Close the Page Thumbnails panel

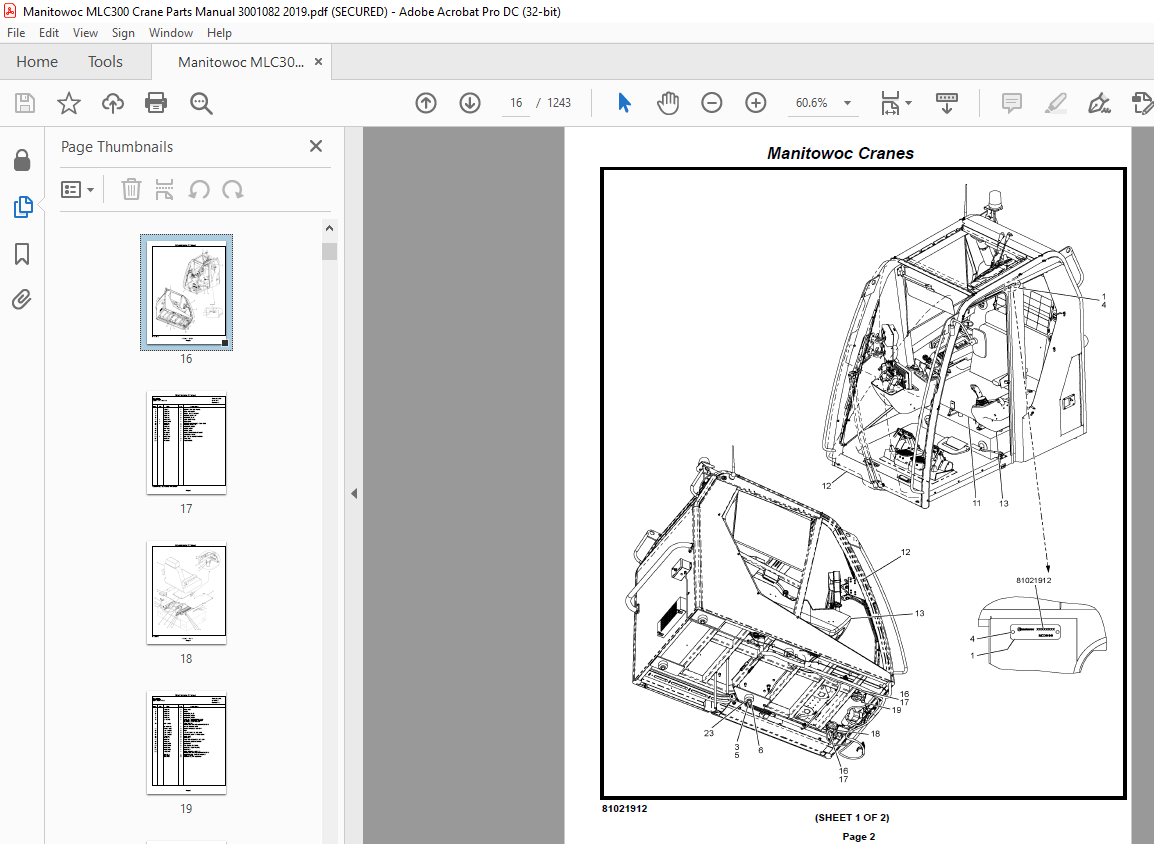pos(316,146)
